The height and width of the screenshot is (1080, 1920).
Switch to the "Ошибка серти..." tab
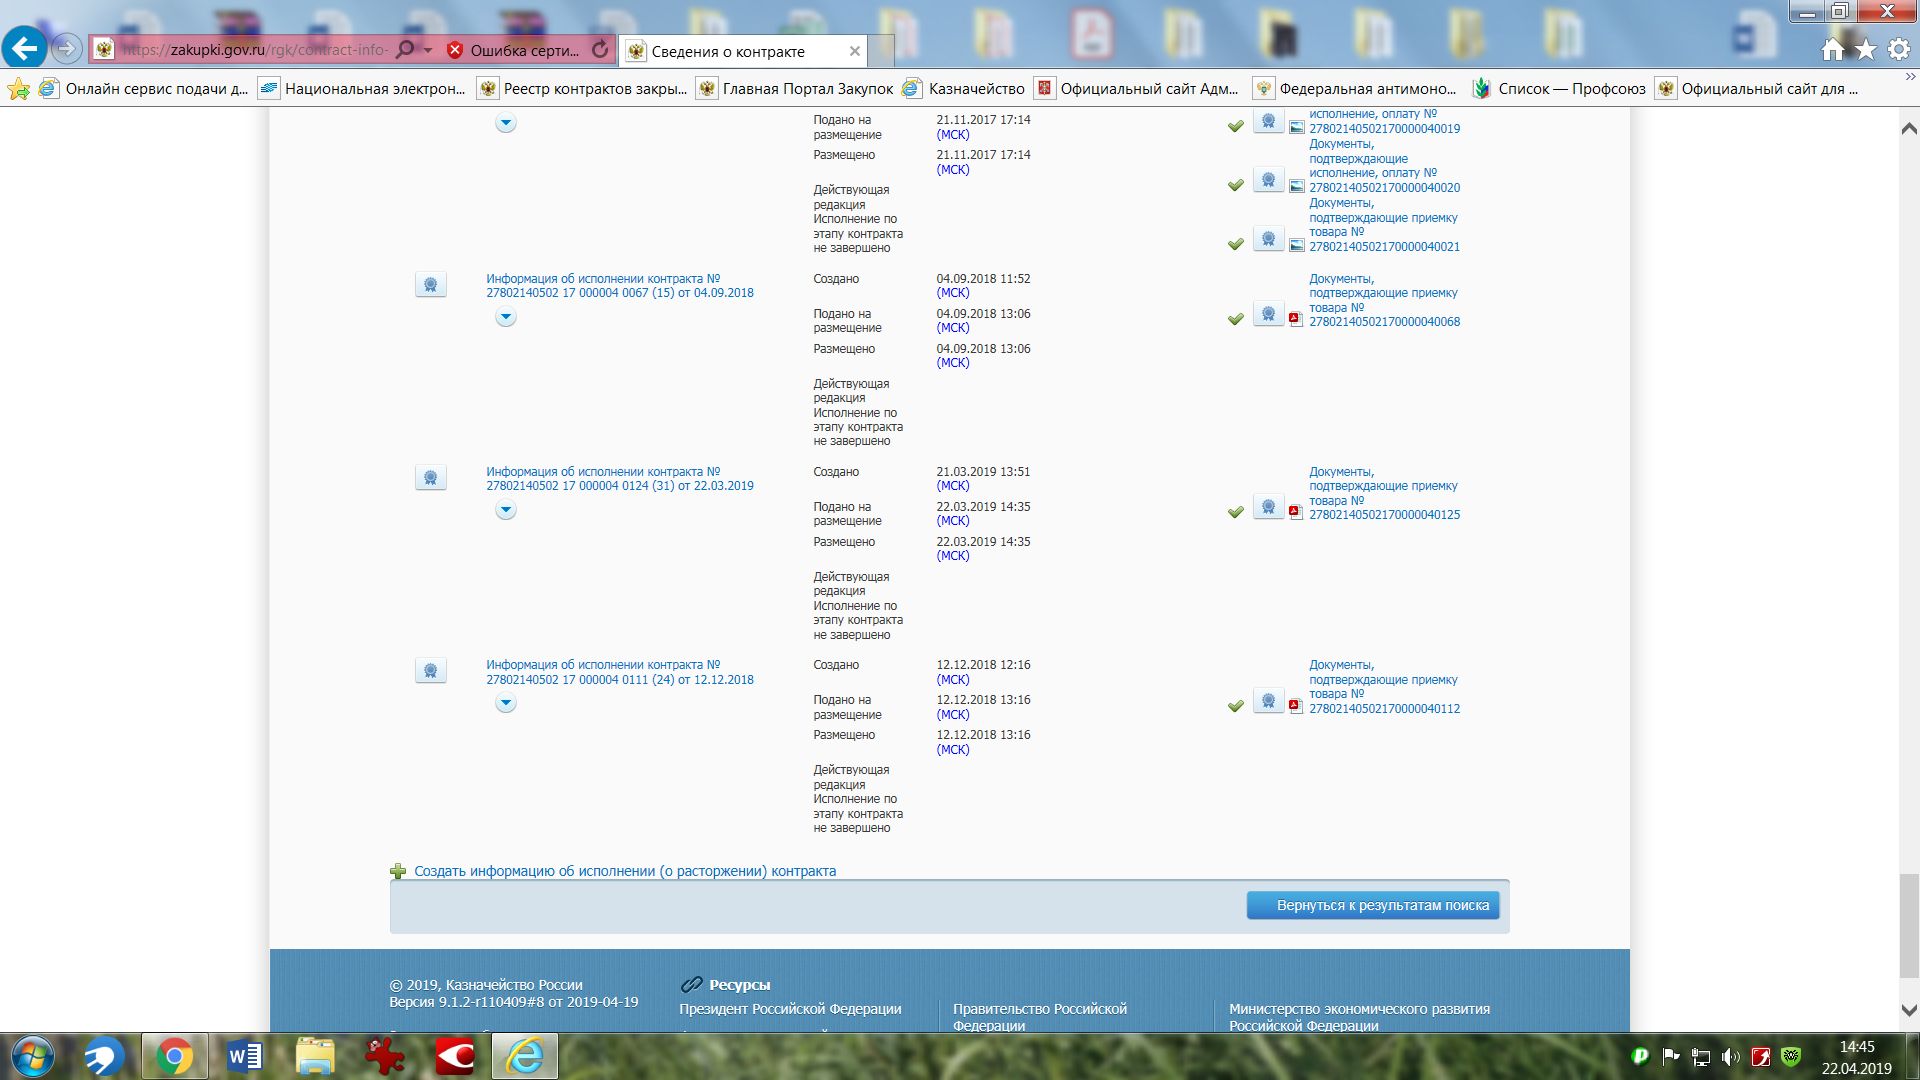pyautogui.click(x=523, y=50)
